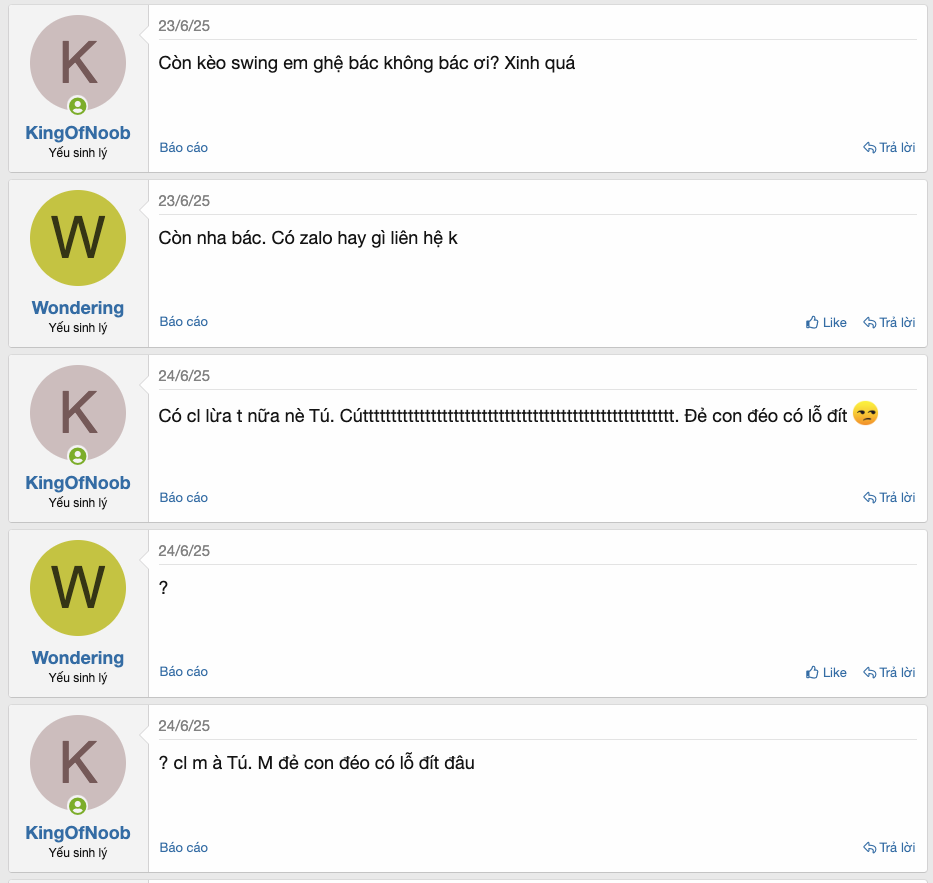Click the K avatar on the last post
Image resolution: width=933 pixels, height=883 pixels.
78,763
